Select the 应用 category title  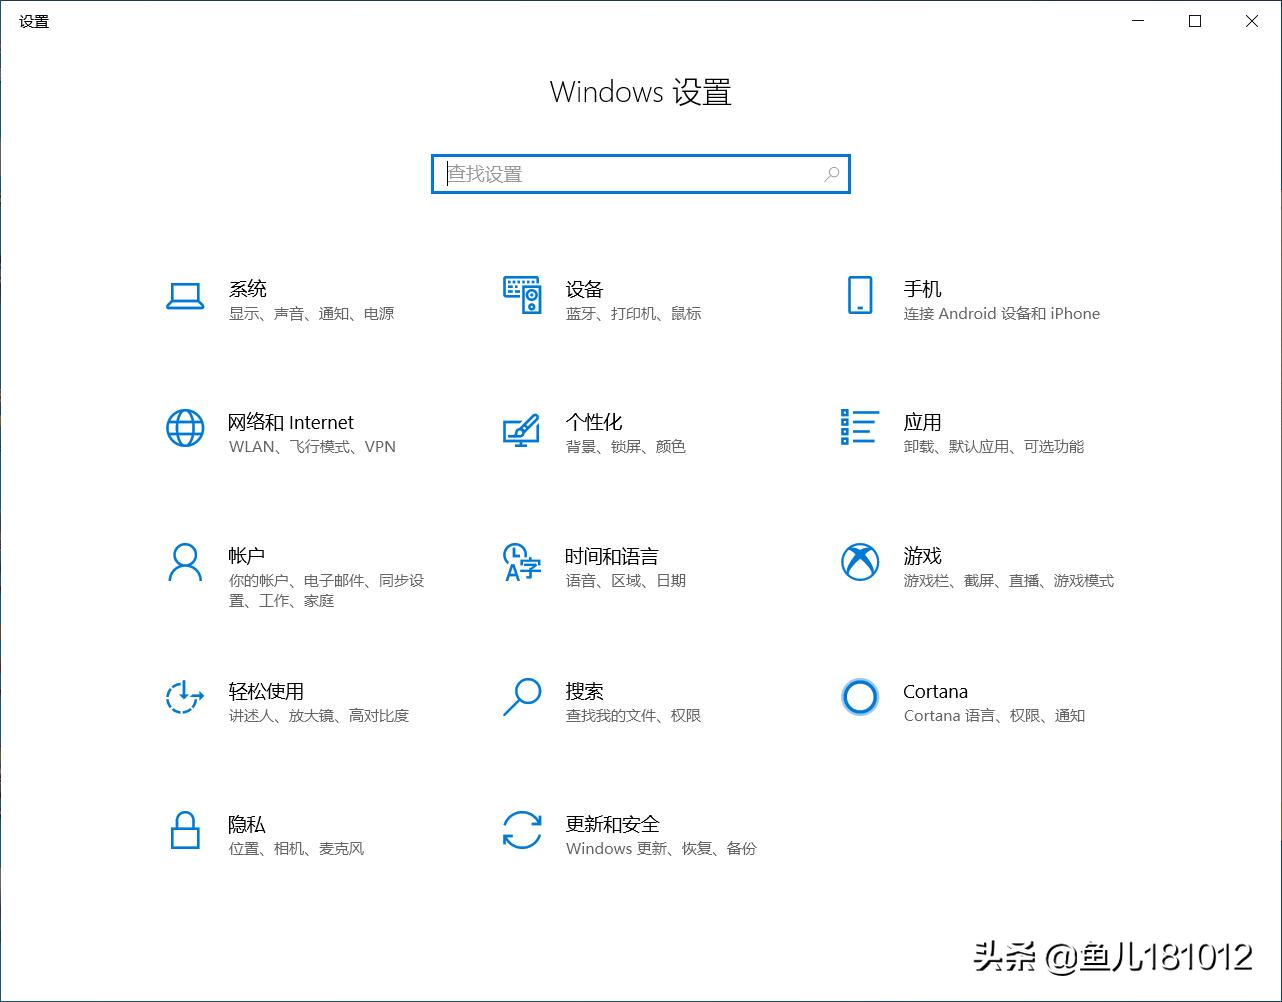click(922, 422)
